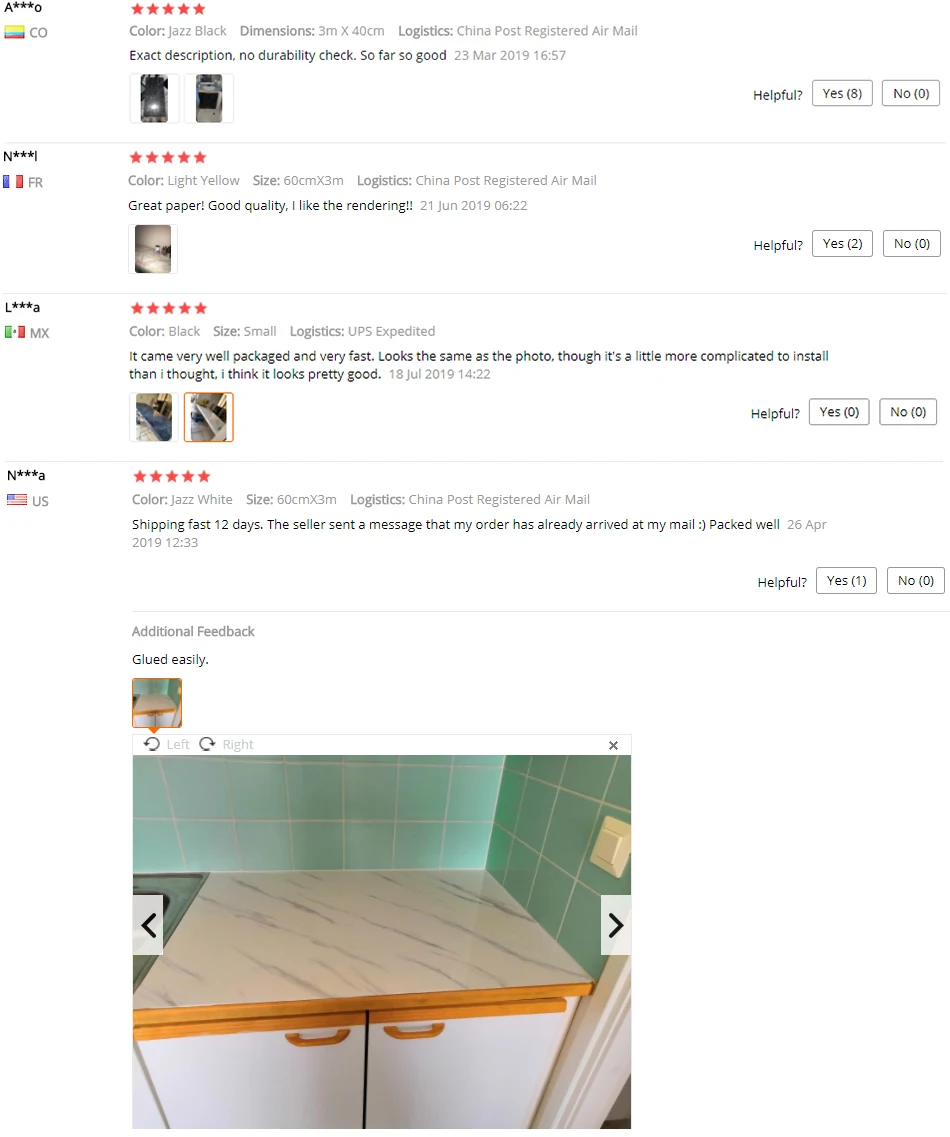Select the Additional Feedback countertop thumbnail
Image resolution: width=950 pixels, height=1137 pixels.
157,703
